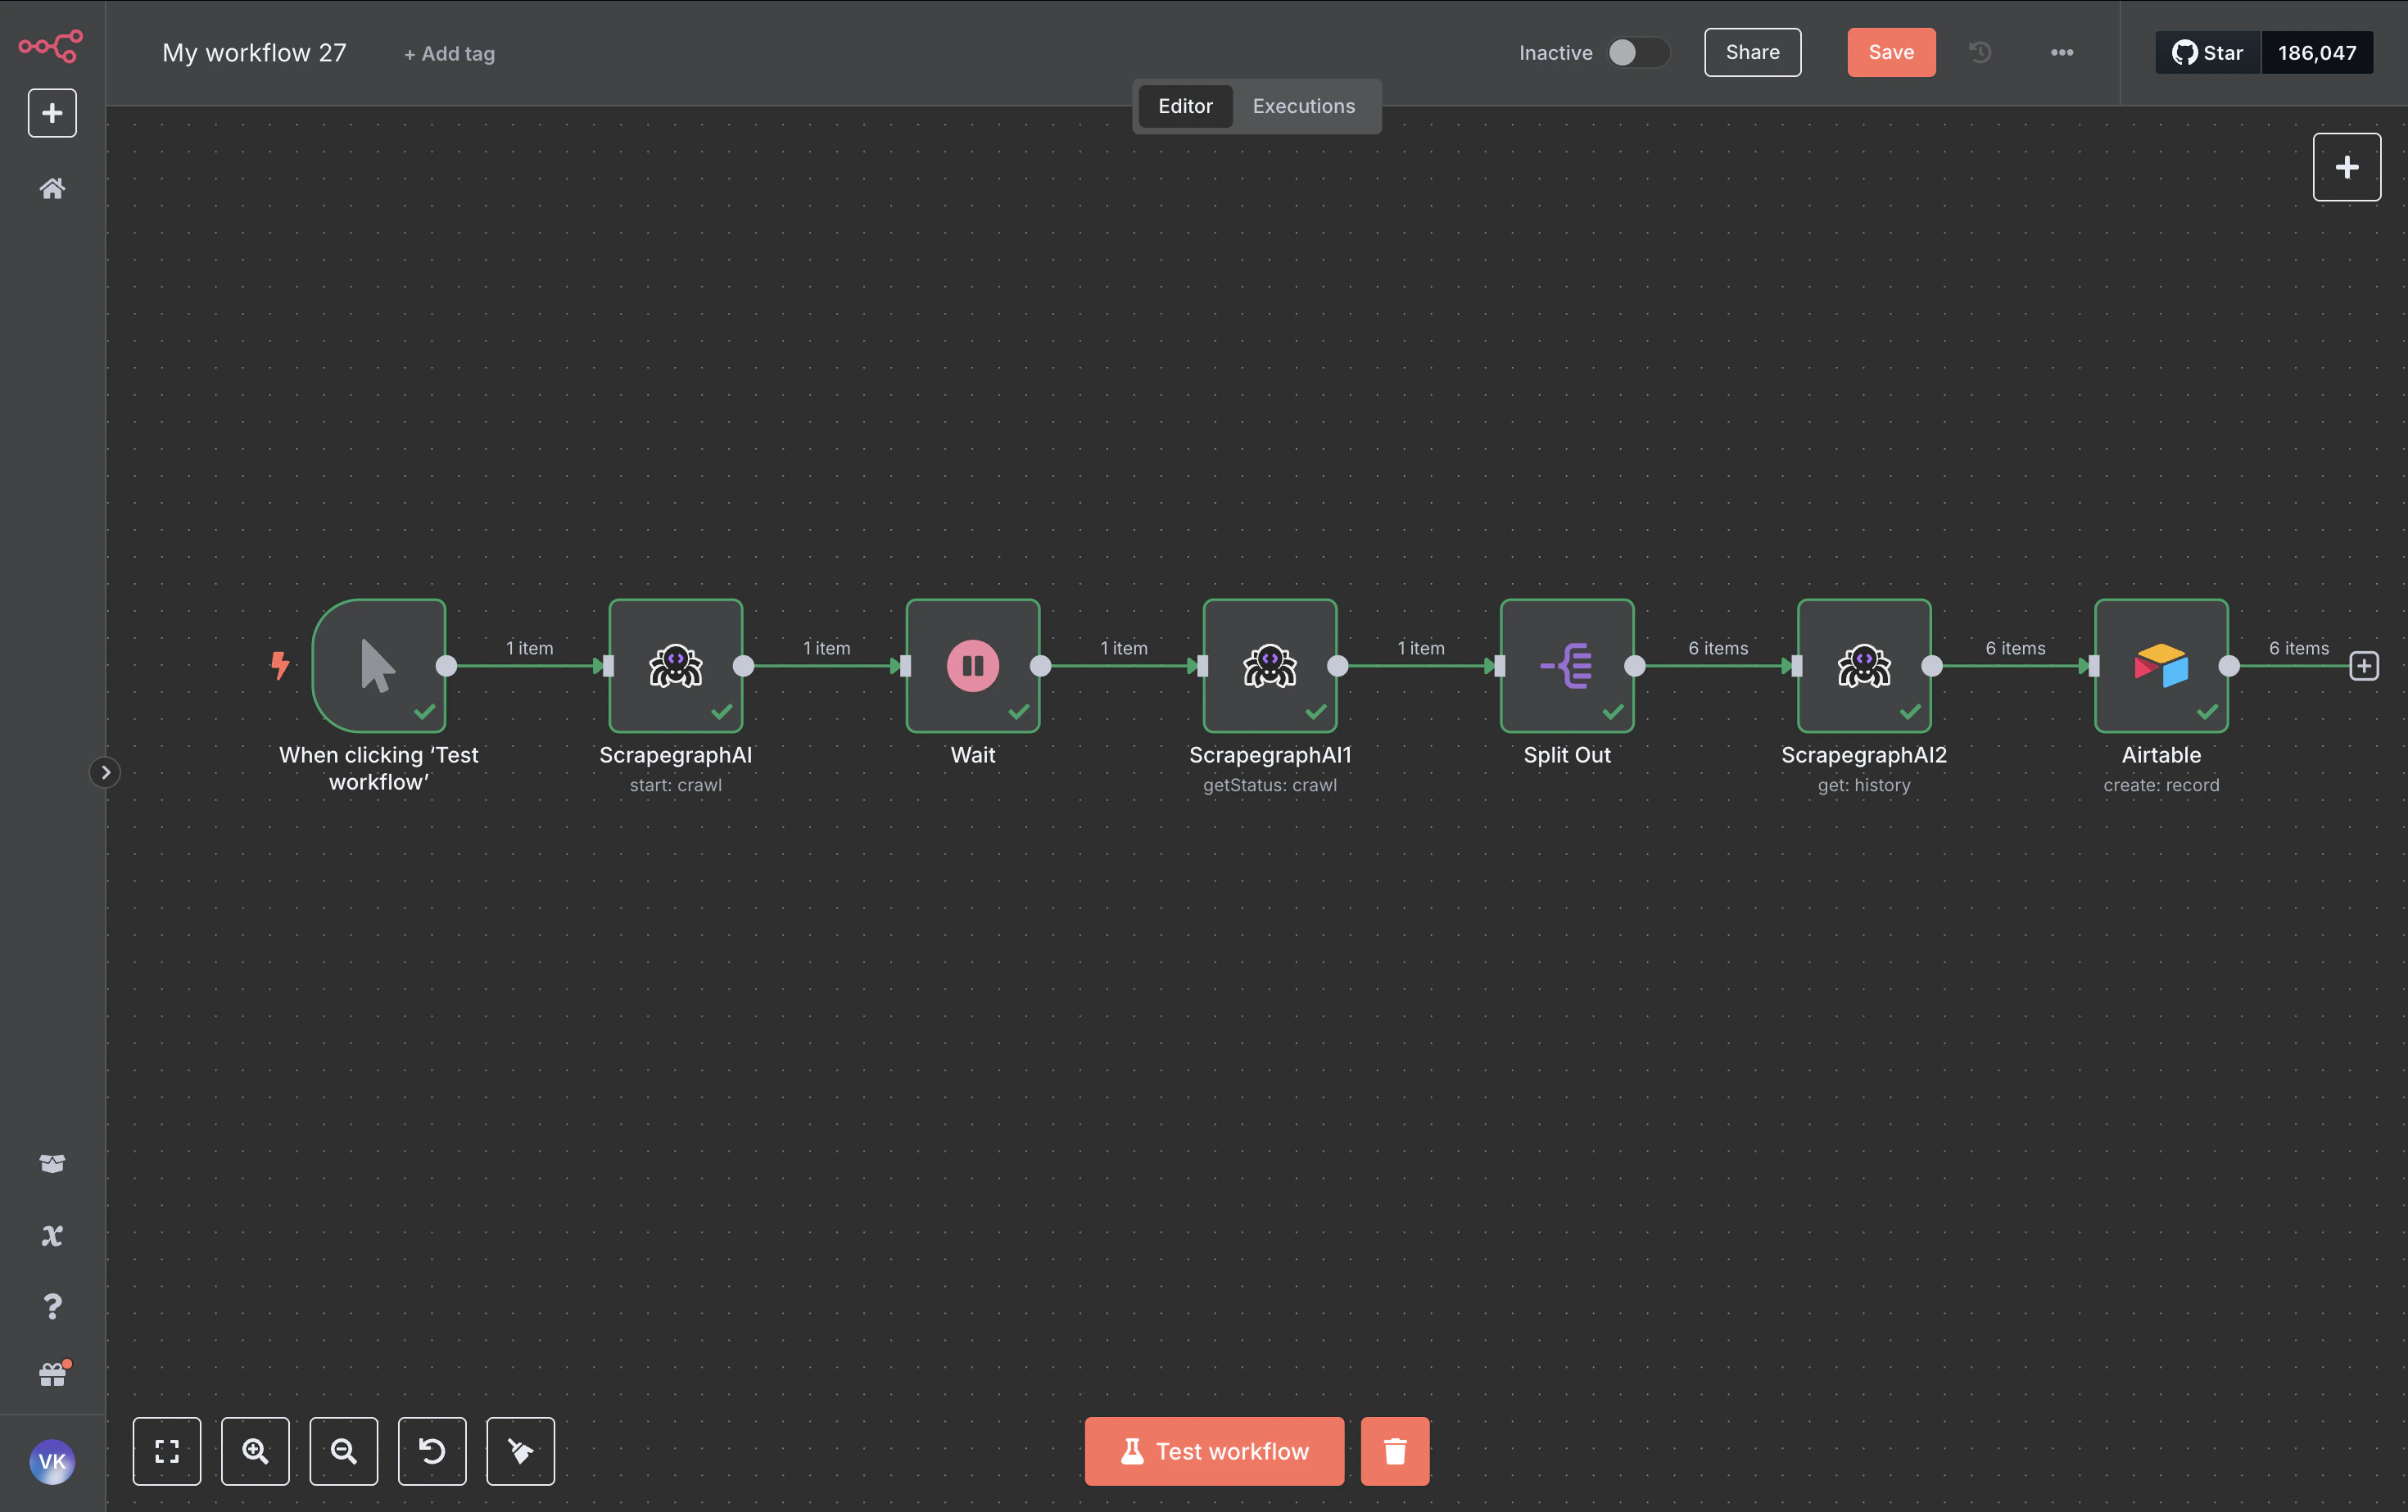Reset the canvas zoom level

click(432, 1451)
